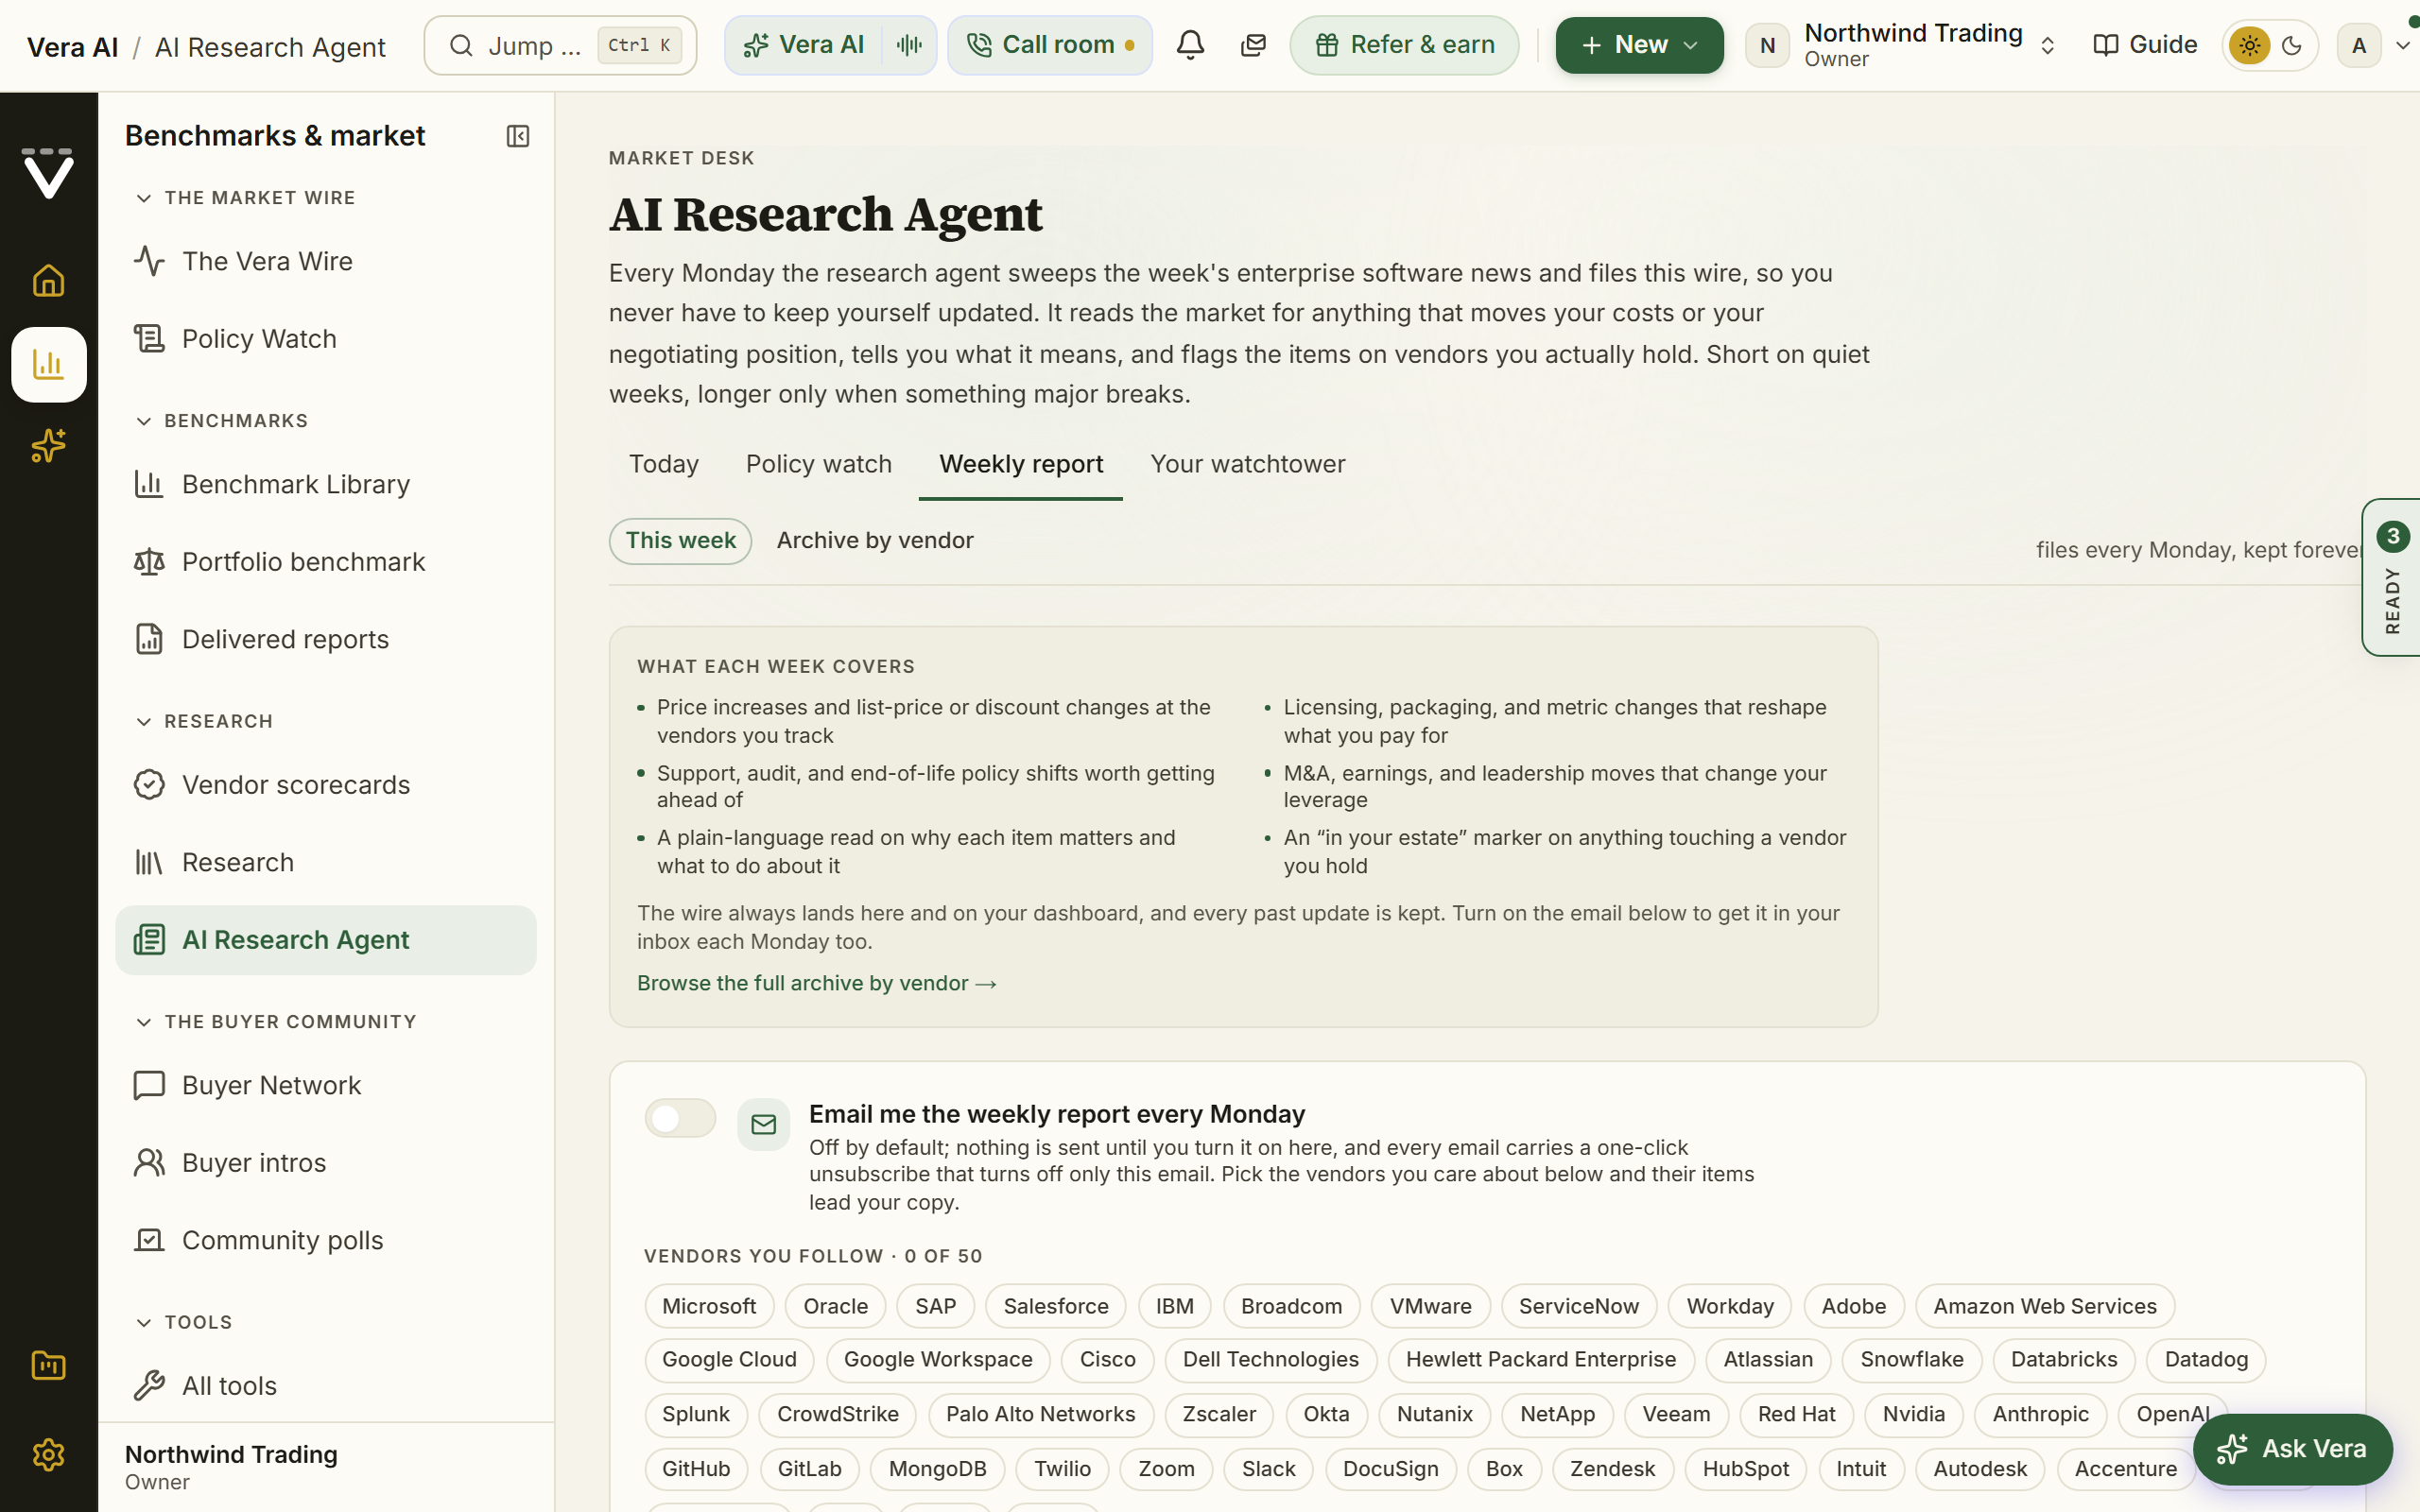
Task: Select the Weekly report tab
Action: point(1020,464)
